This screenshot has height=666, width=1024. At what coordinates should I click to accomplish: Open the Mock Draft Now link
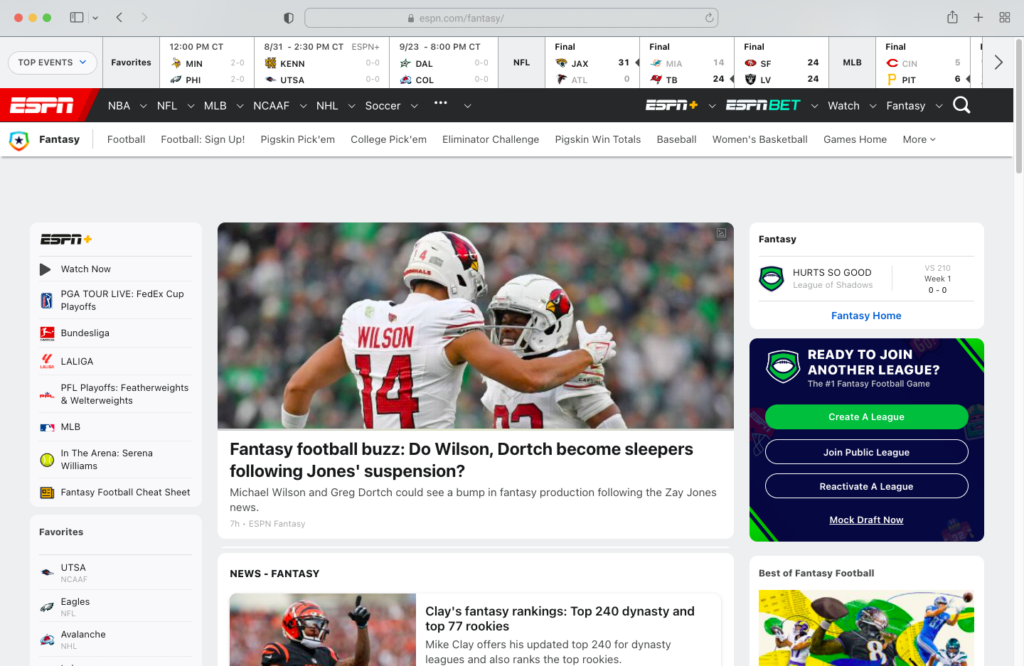click(x=866, y=520)
